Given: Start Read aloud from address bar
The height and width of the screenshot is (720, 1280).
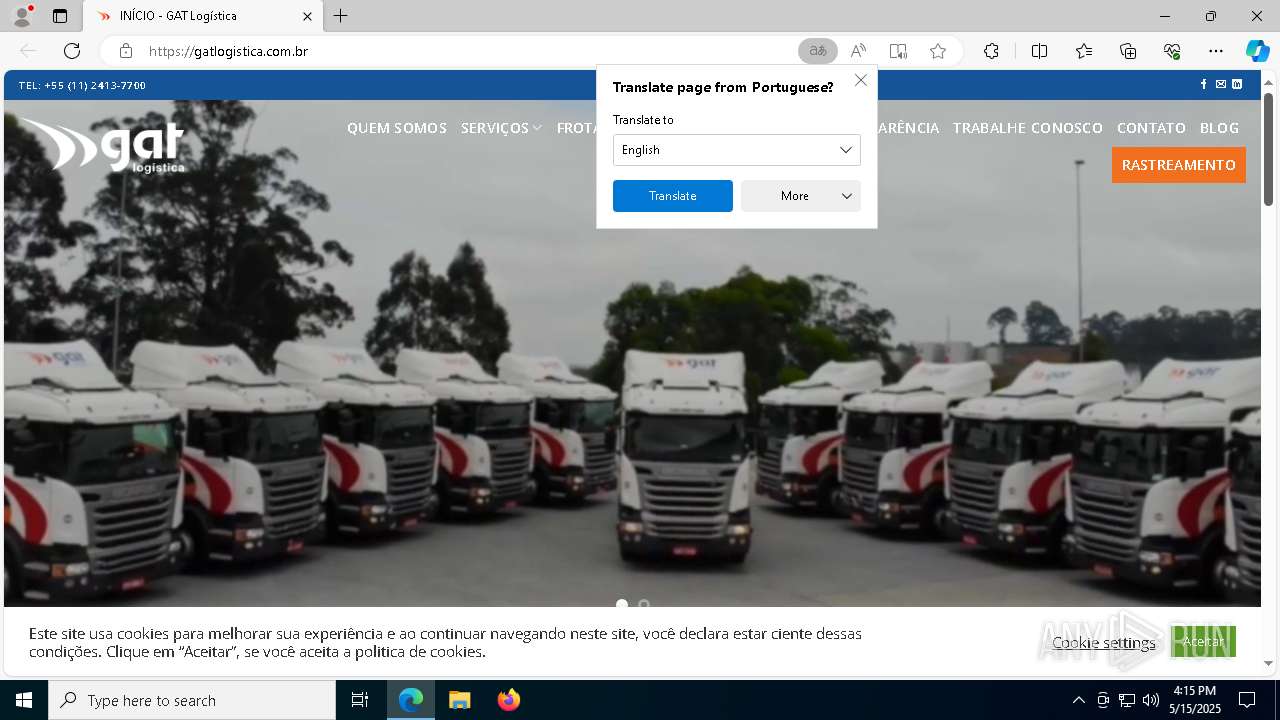Looking at the screenshot, I should pos(858,51).
